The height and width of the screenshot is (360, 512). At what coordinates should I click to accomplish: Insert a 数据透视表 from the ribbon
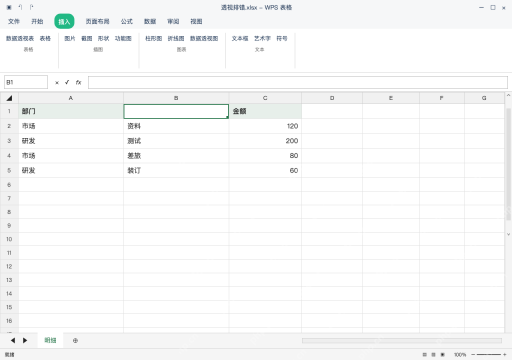click(x=20, y=38)
